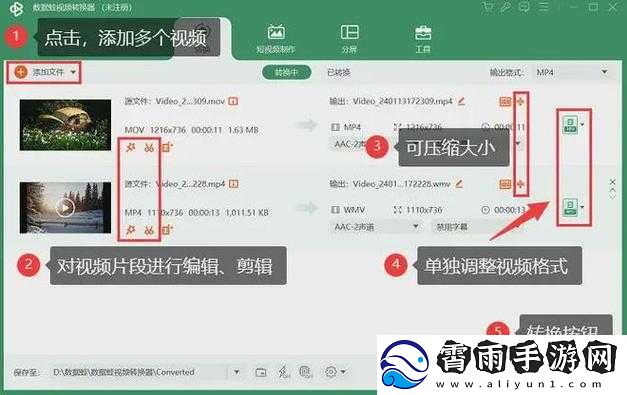Click the shopping cart icon in title bar
The height and width of the screenshot is (395, 627).
[x=487, y=7]
